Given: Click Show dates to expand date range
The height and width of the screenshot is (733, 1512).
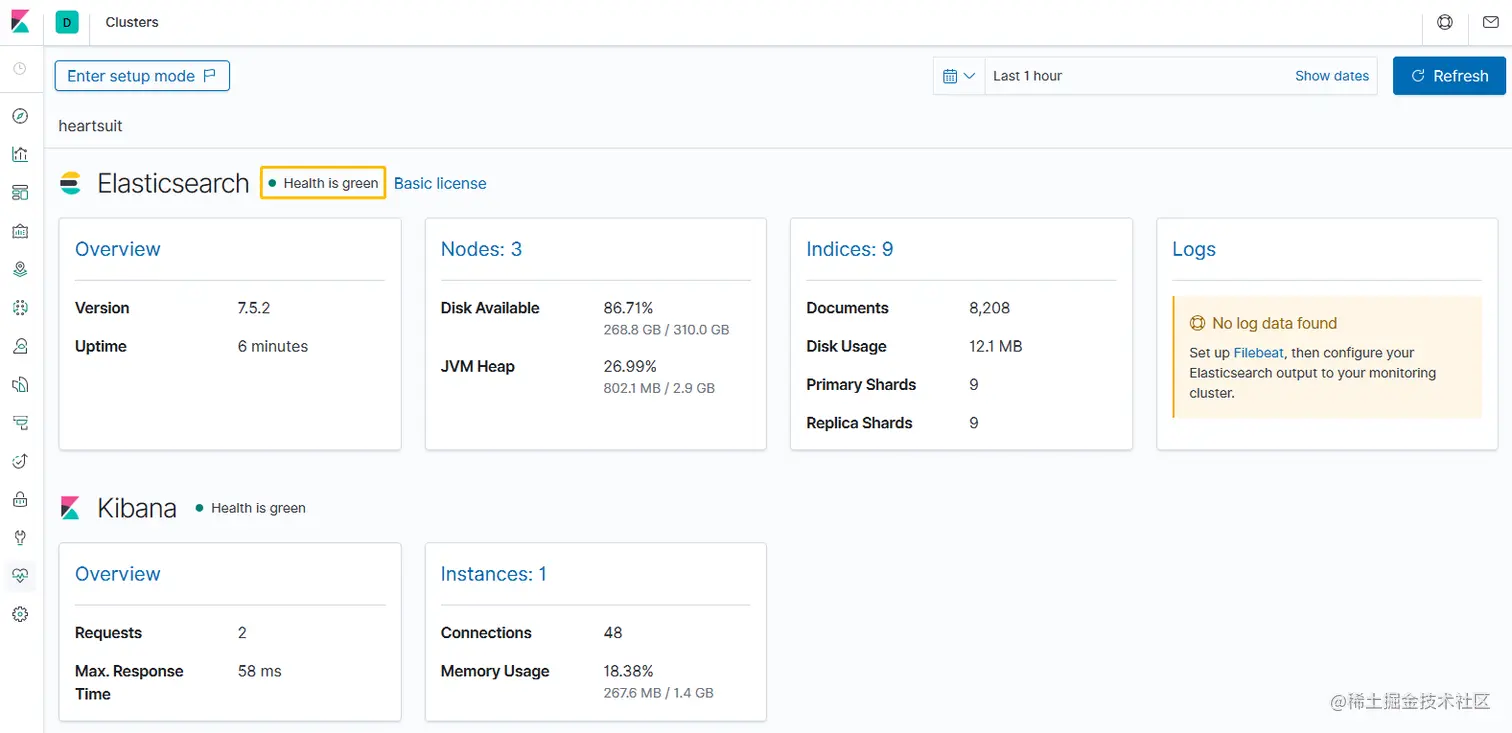Looking at the screenshot, I should pyautogui.click(x=1331, y=75).
